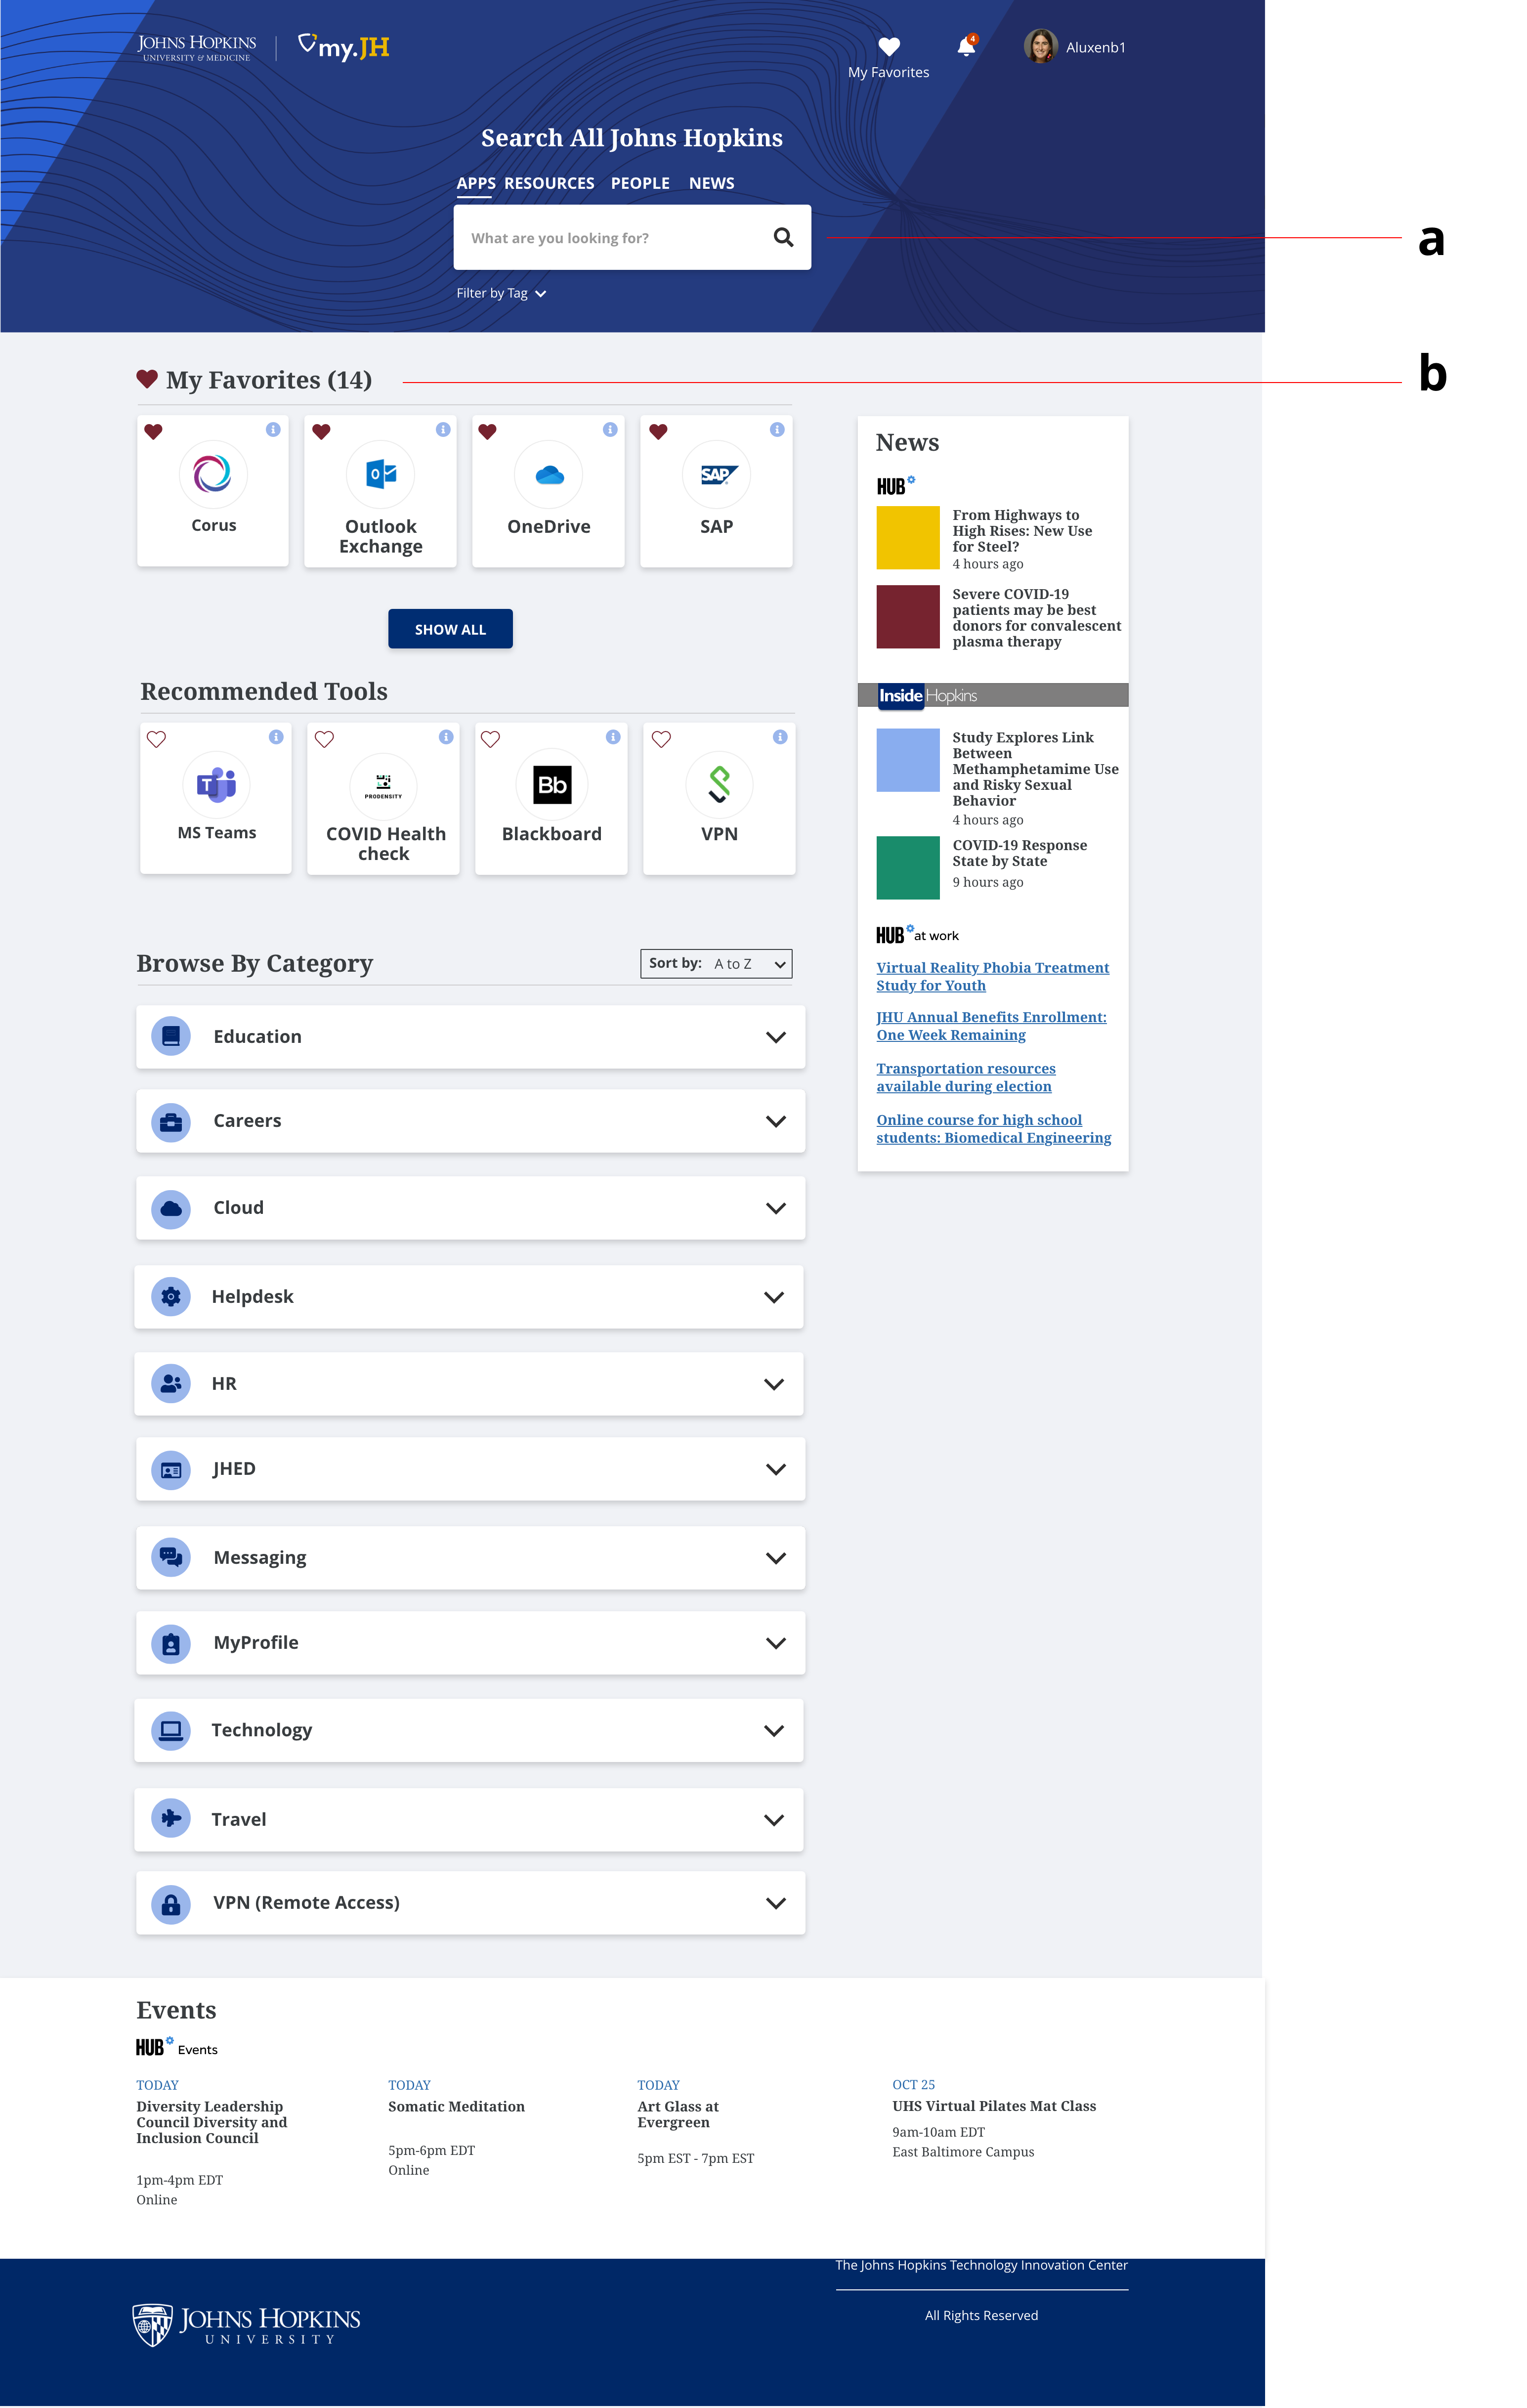Screen dimensions: 1527x2408
Task: Switch to the RESOURCES search tab
Action: tap(549, 183)
